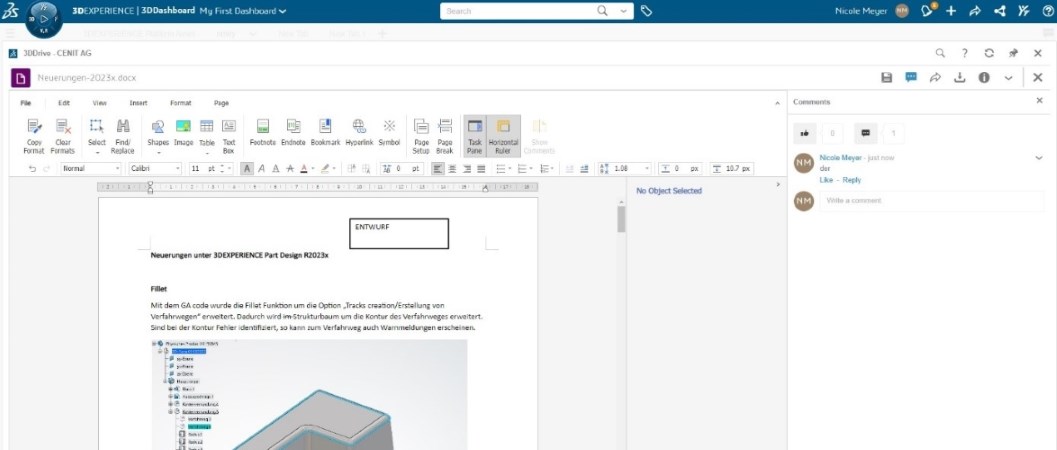The width and height of the screenshot is (1057, 450).
Task: Open the Symbol picker
Action: pyautogui.click(x=389, y=133)
